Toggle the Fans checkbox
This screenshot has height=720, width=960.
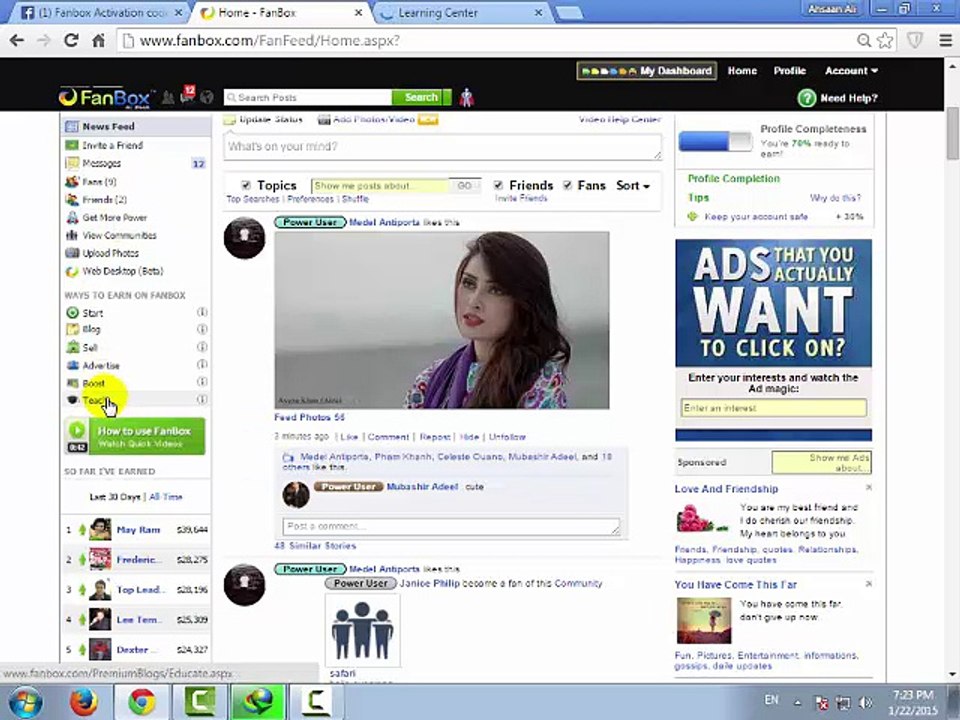[x=568, y=185]
